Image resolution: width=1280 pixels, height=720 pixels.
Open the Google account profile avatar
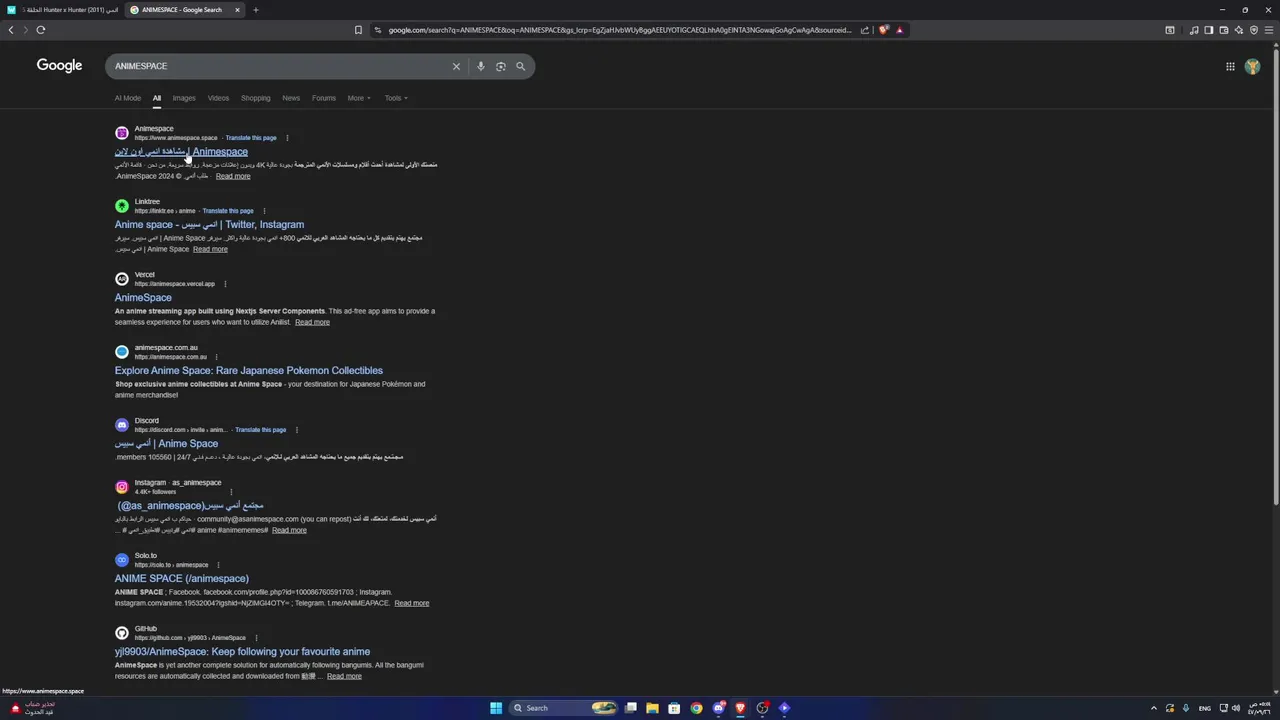coord(1252,66)
